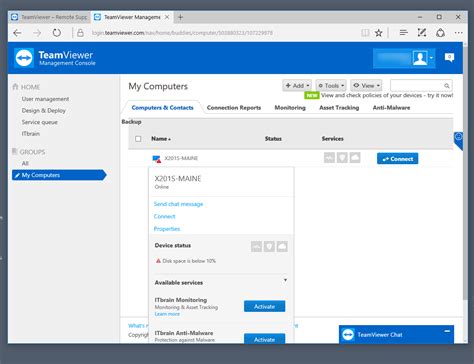Click monitoring service icon in X2015-MAINE row
The width and height of the screenshot is (474, 364).
[329, 158]
